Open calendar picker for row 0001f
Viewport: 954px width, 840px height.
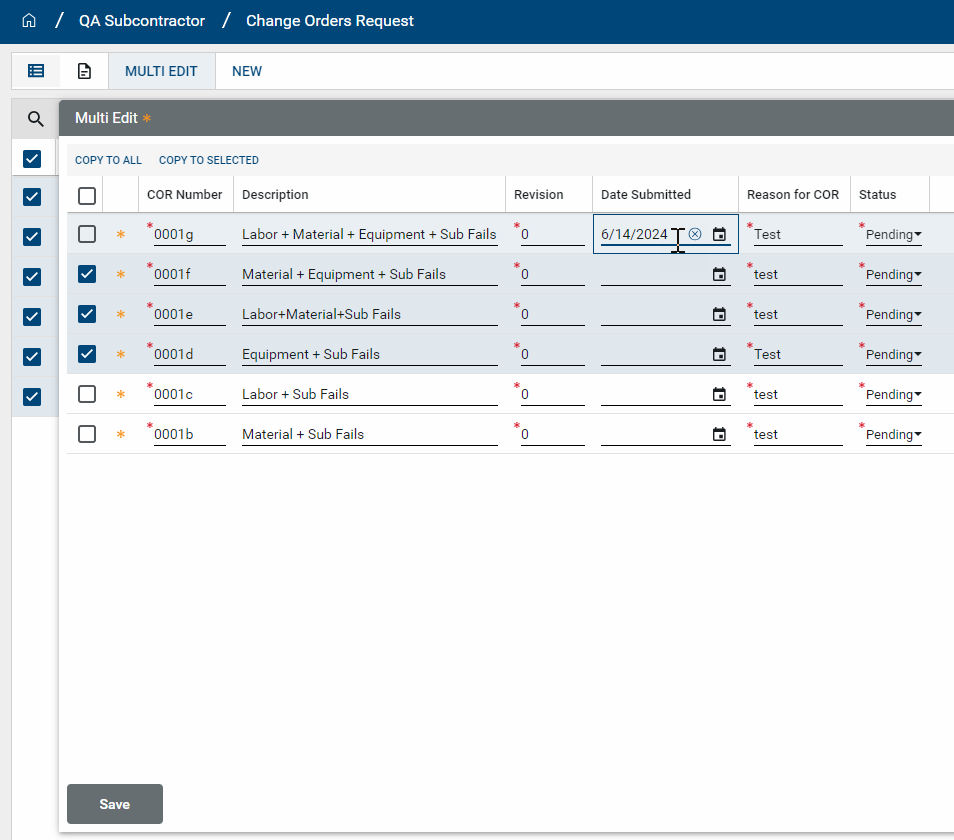(x=719, y=274)
